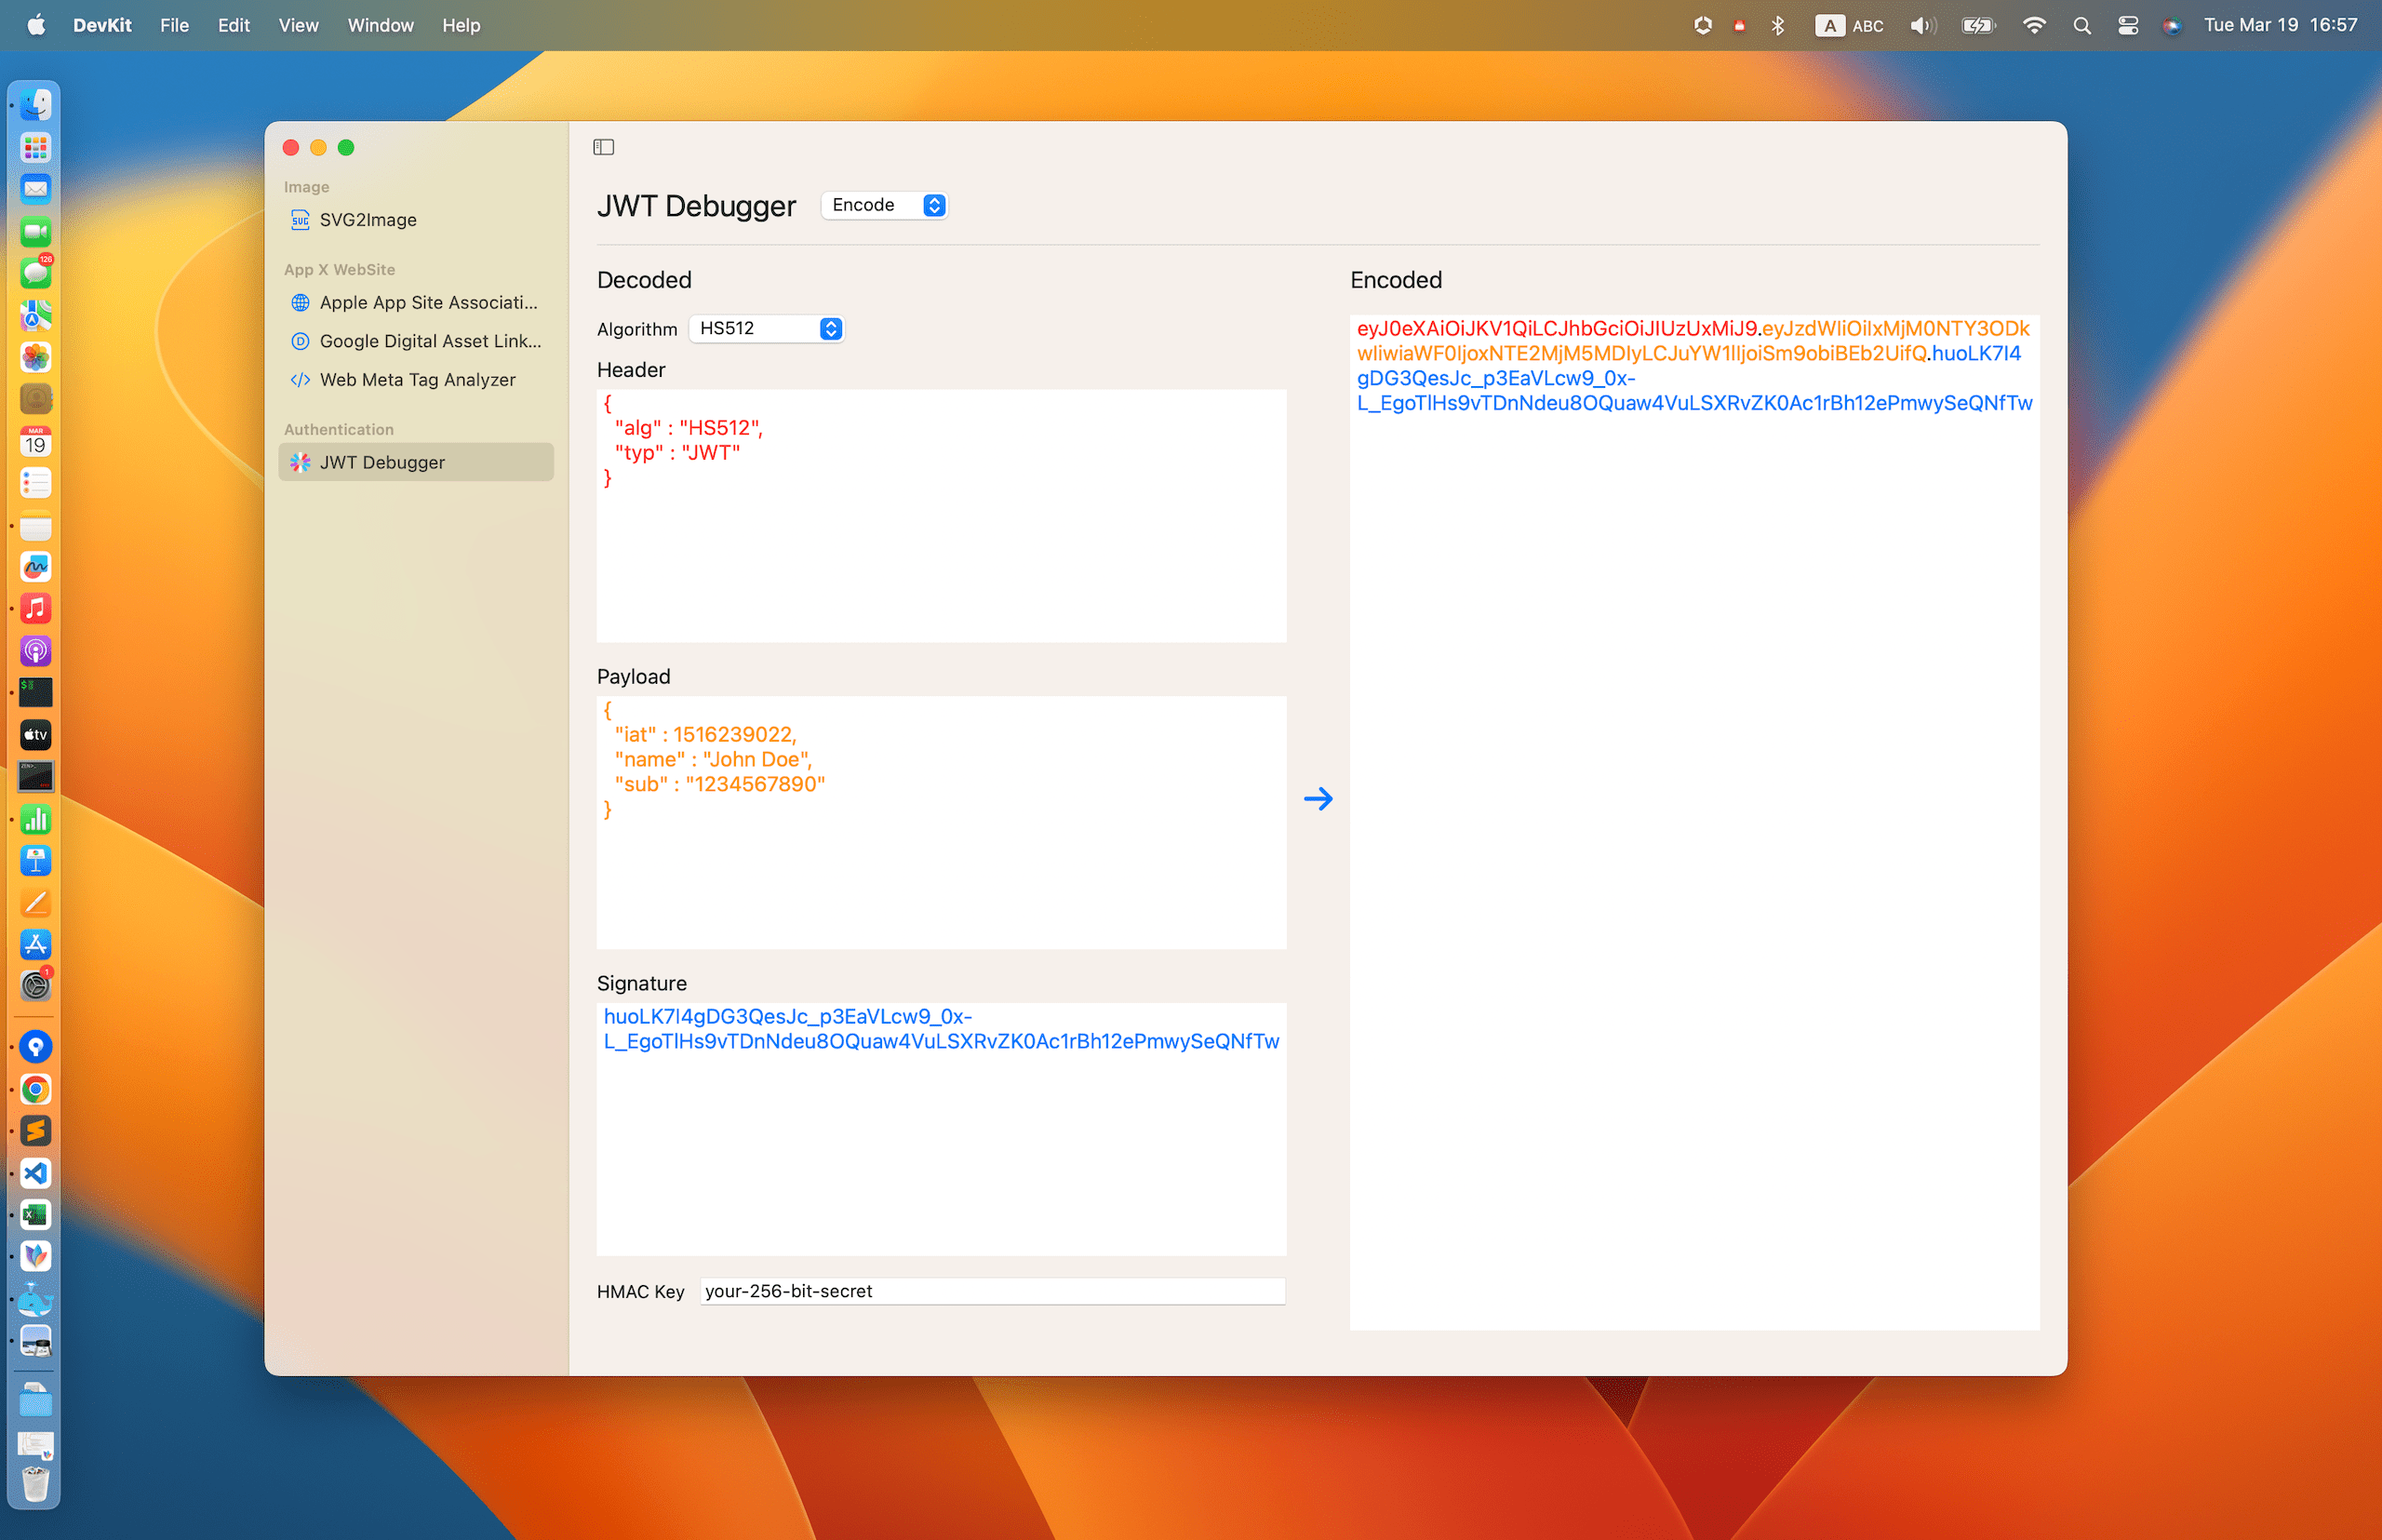Toggle the sidebar visibility icon

click(x=603, y=147)
